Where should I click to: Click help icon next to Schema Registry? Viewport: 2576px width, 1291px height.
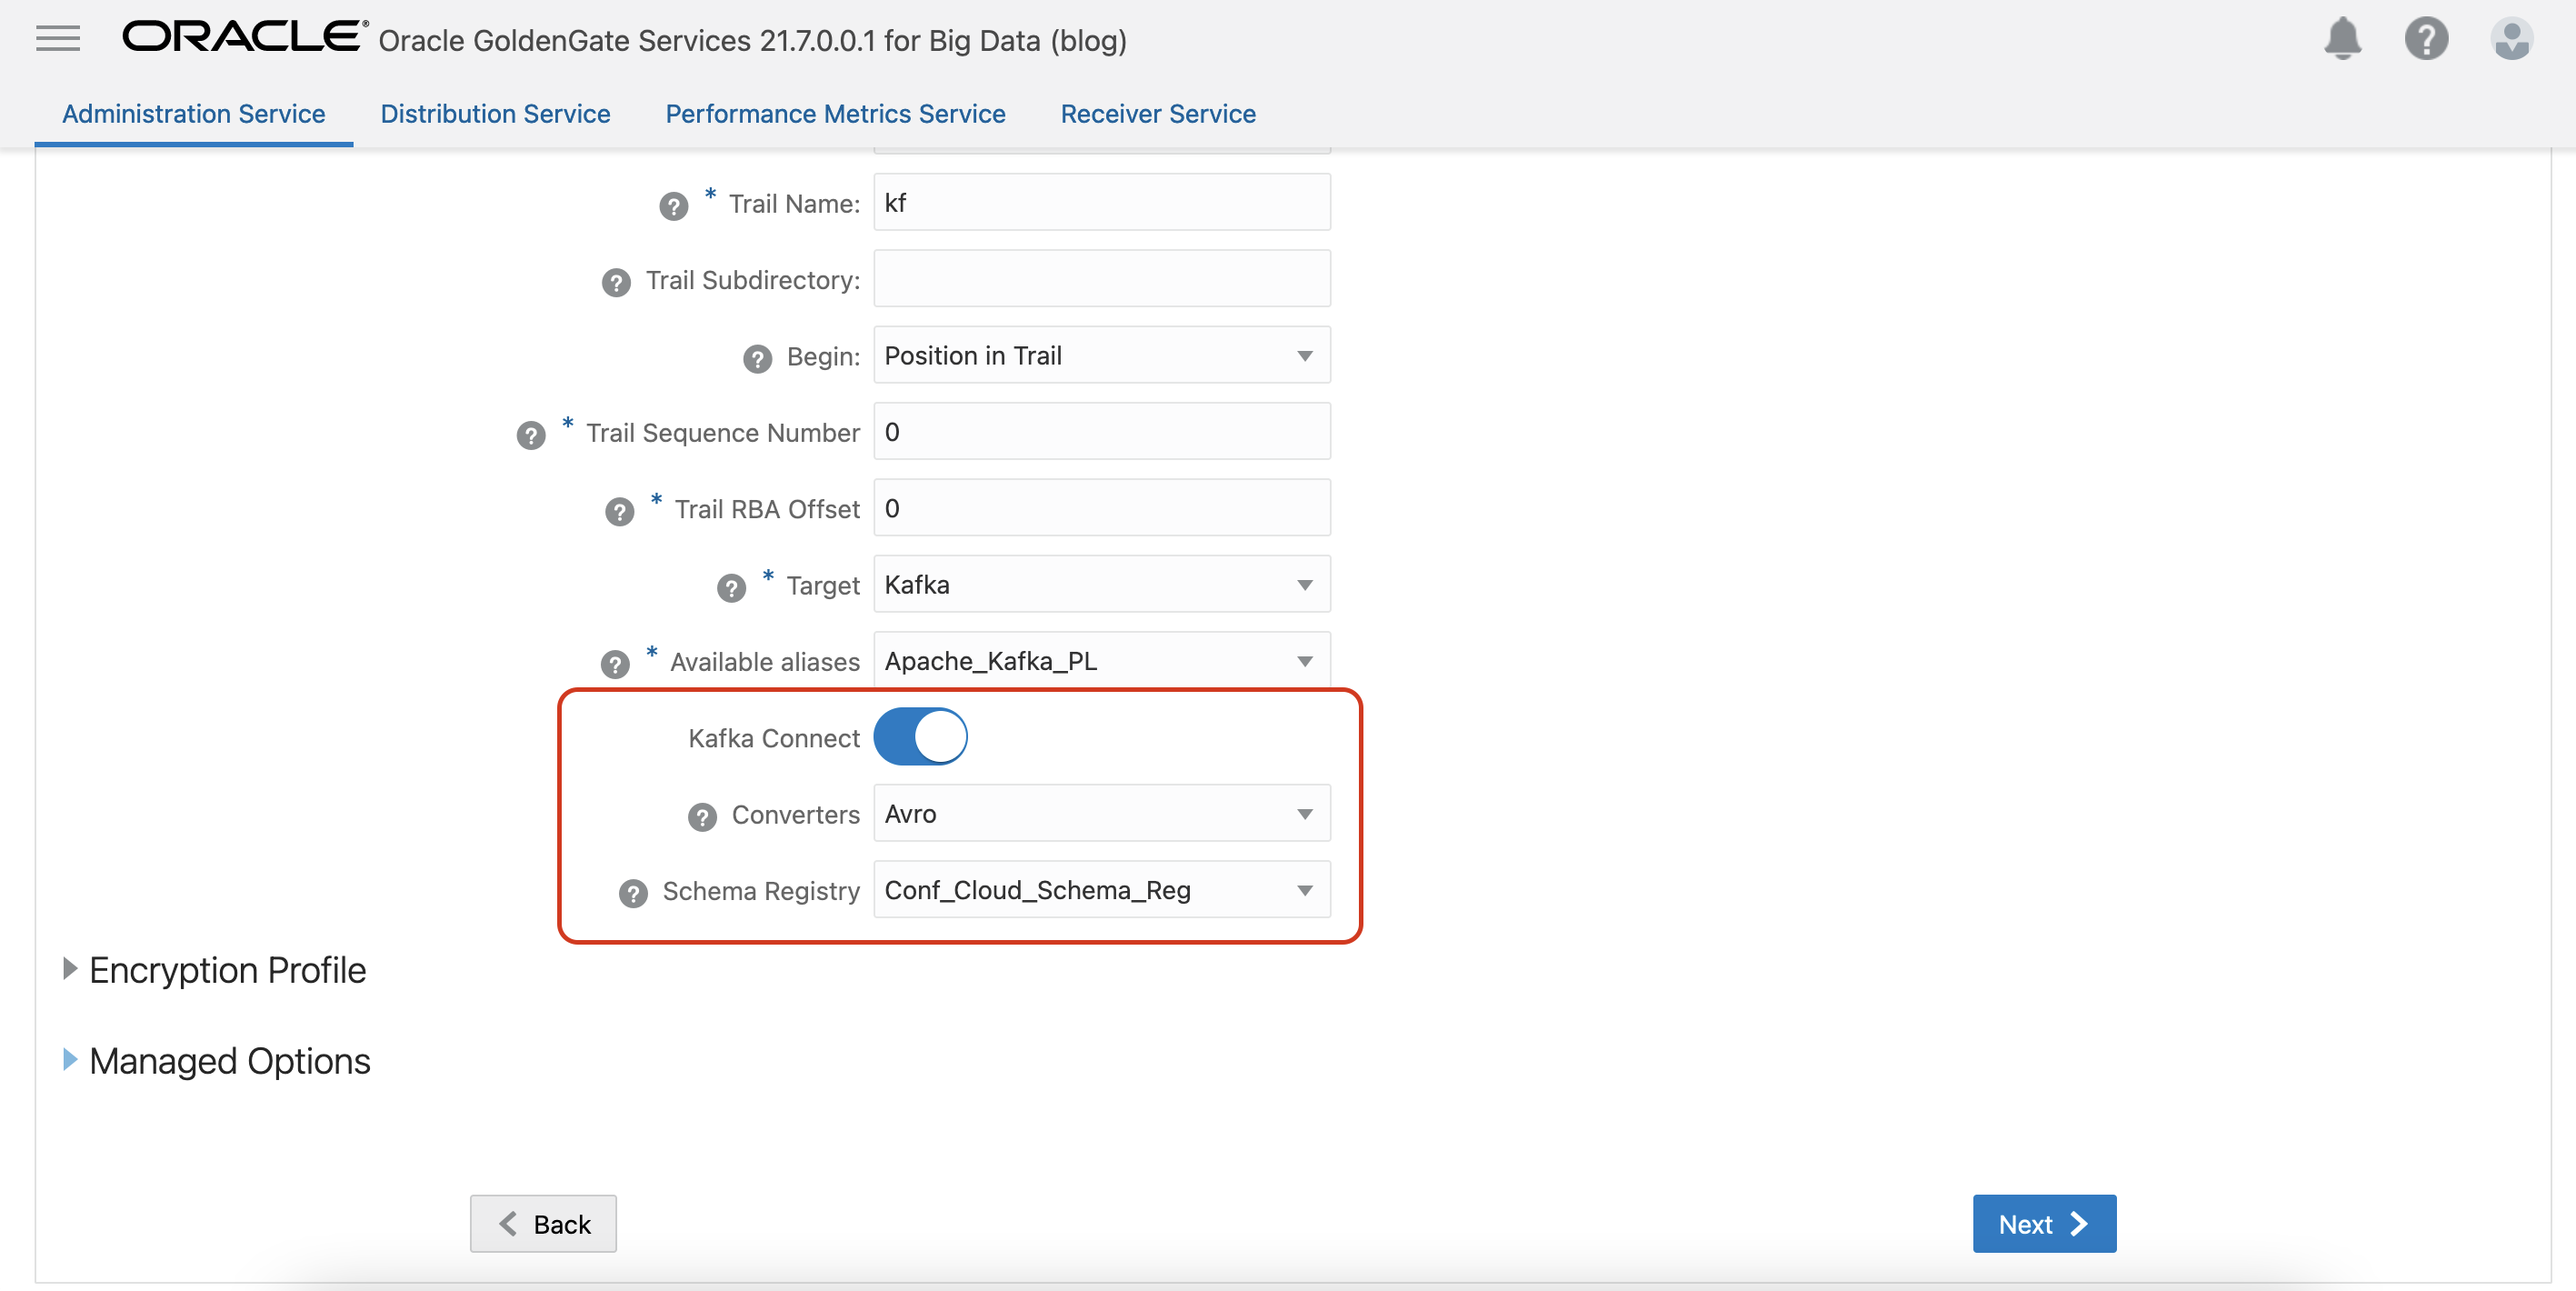(633, 893)
